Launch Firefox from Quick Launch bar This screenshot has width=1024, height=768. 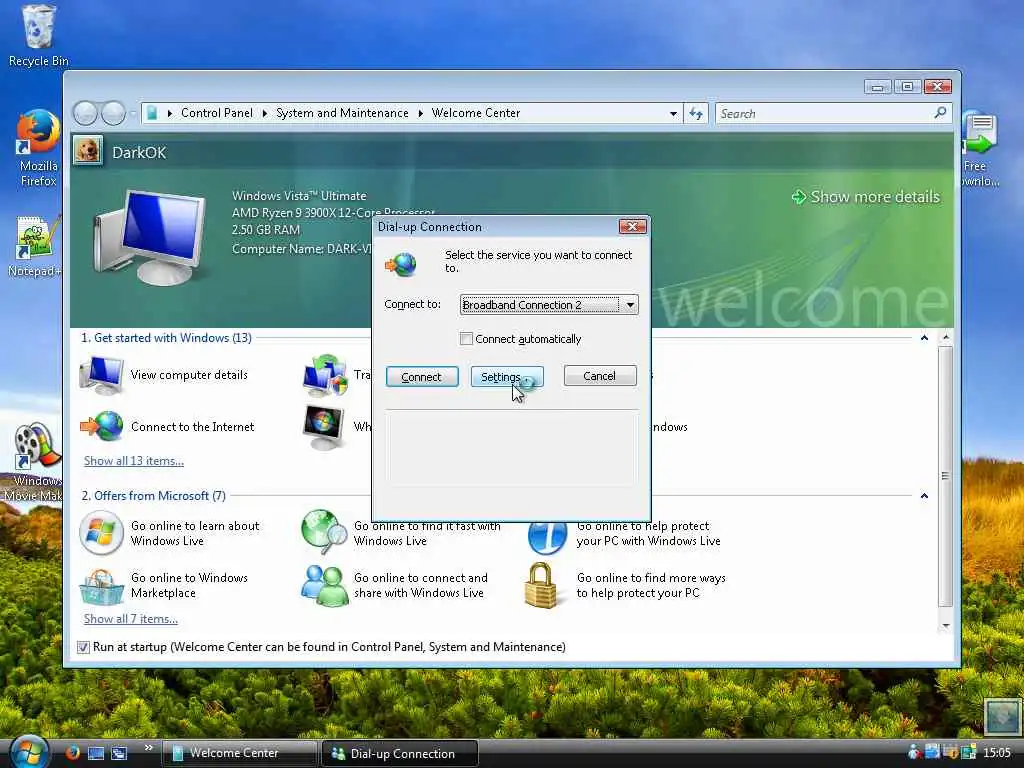click(72, 752)
